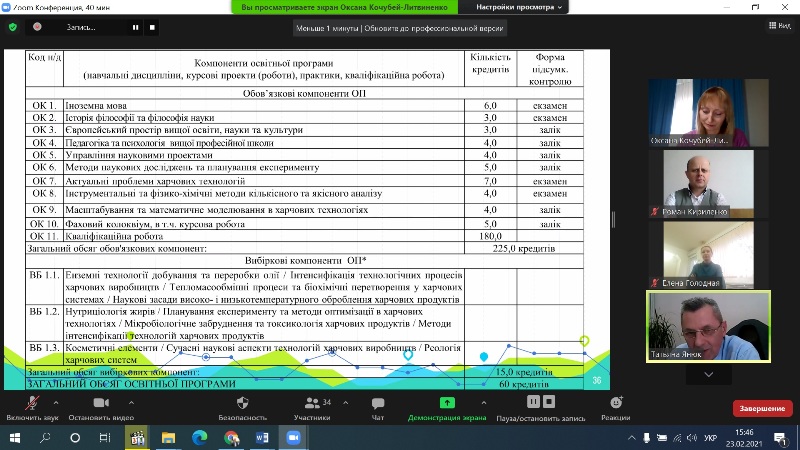Image resolution: width=800 pixels, height=450 pixels.
Task: Open Безопасность security shield
Action: 242,408
